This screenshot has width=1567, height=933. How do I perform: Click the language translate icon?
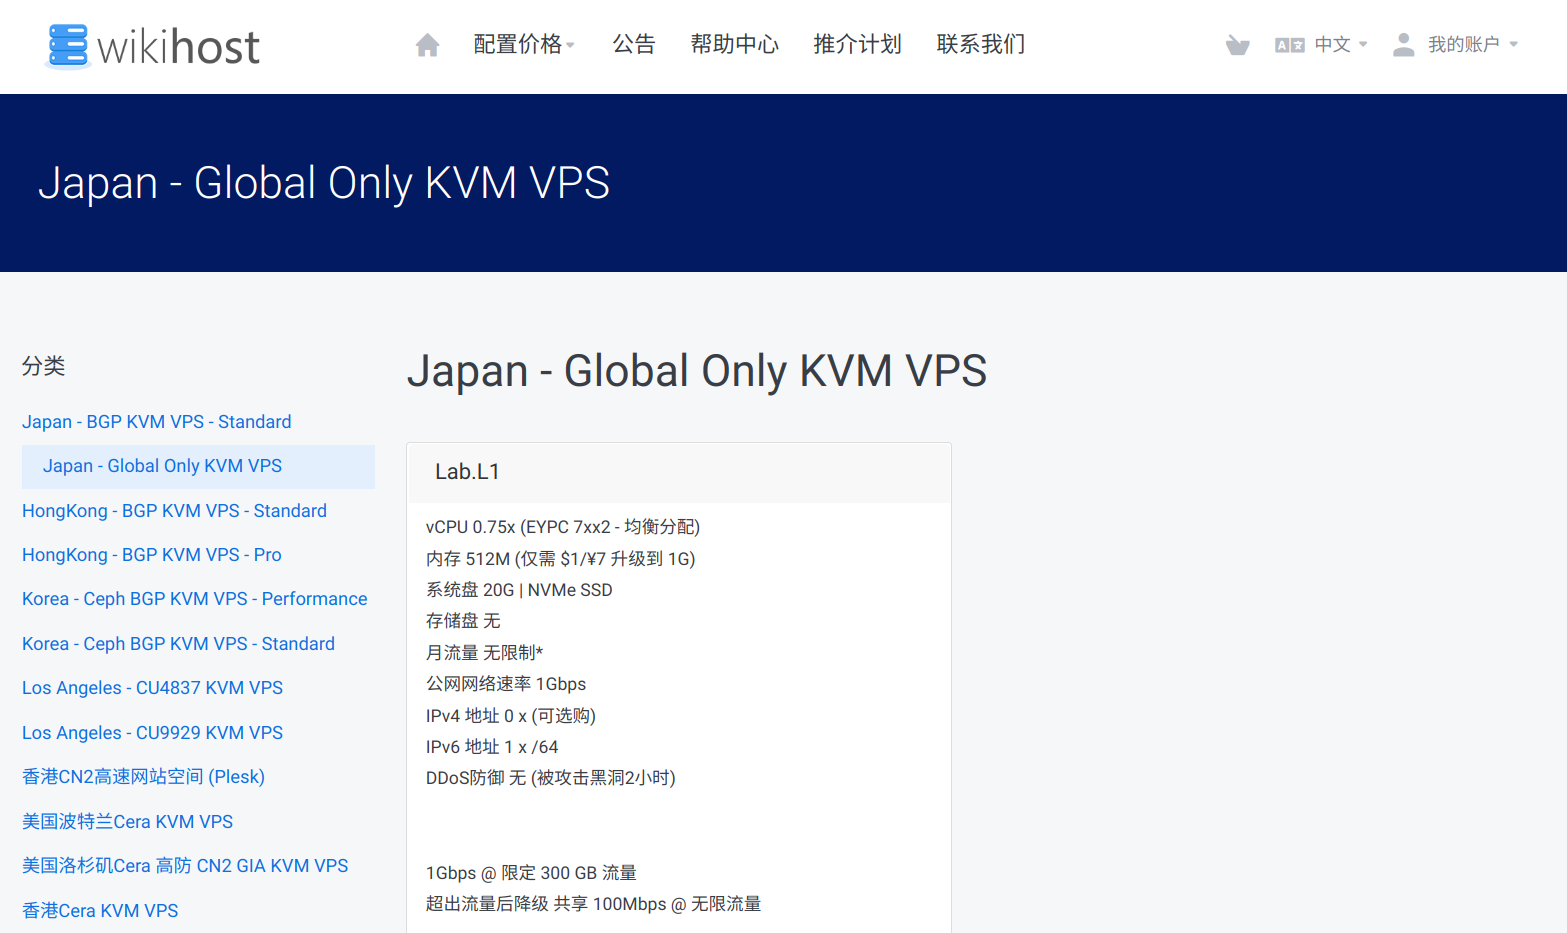[1289, 45]
